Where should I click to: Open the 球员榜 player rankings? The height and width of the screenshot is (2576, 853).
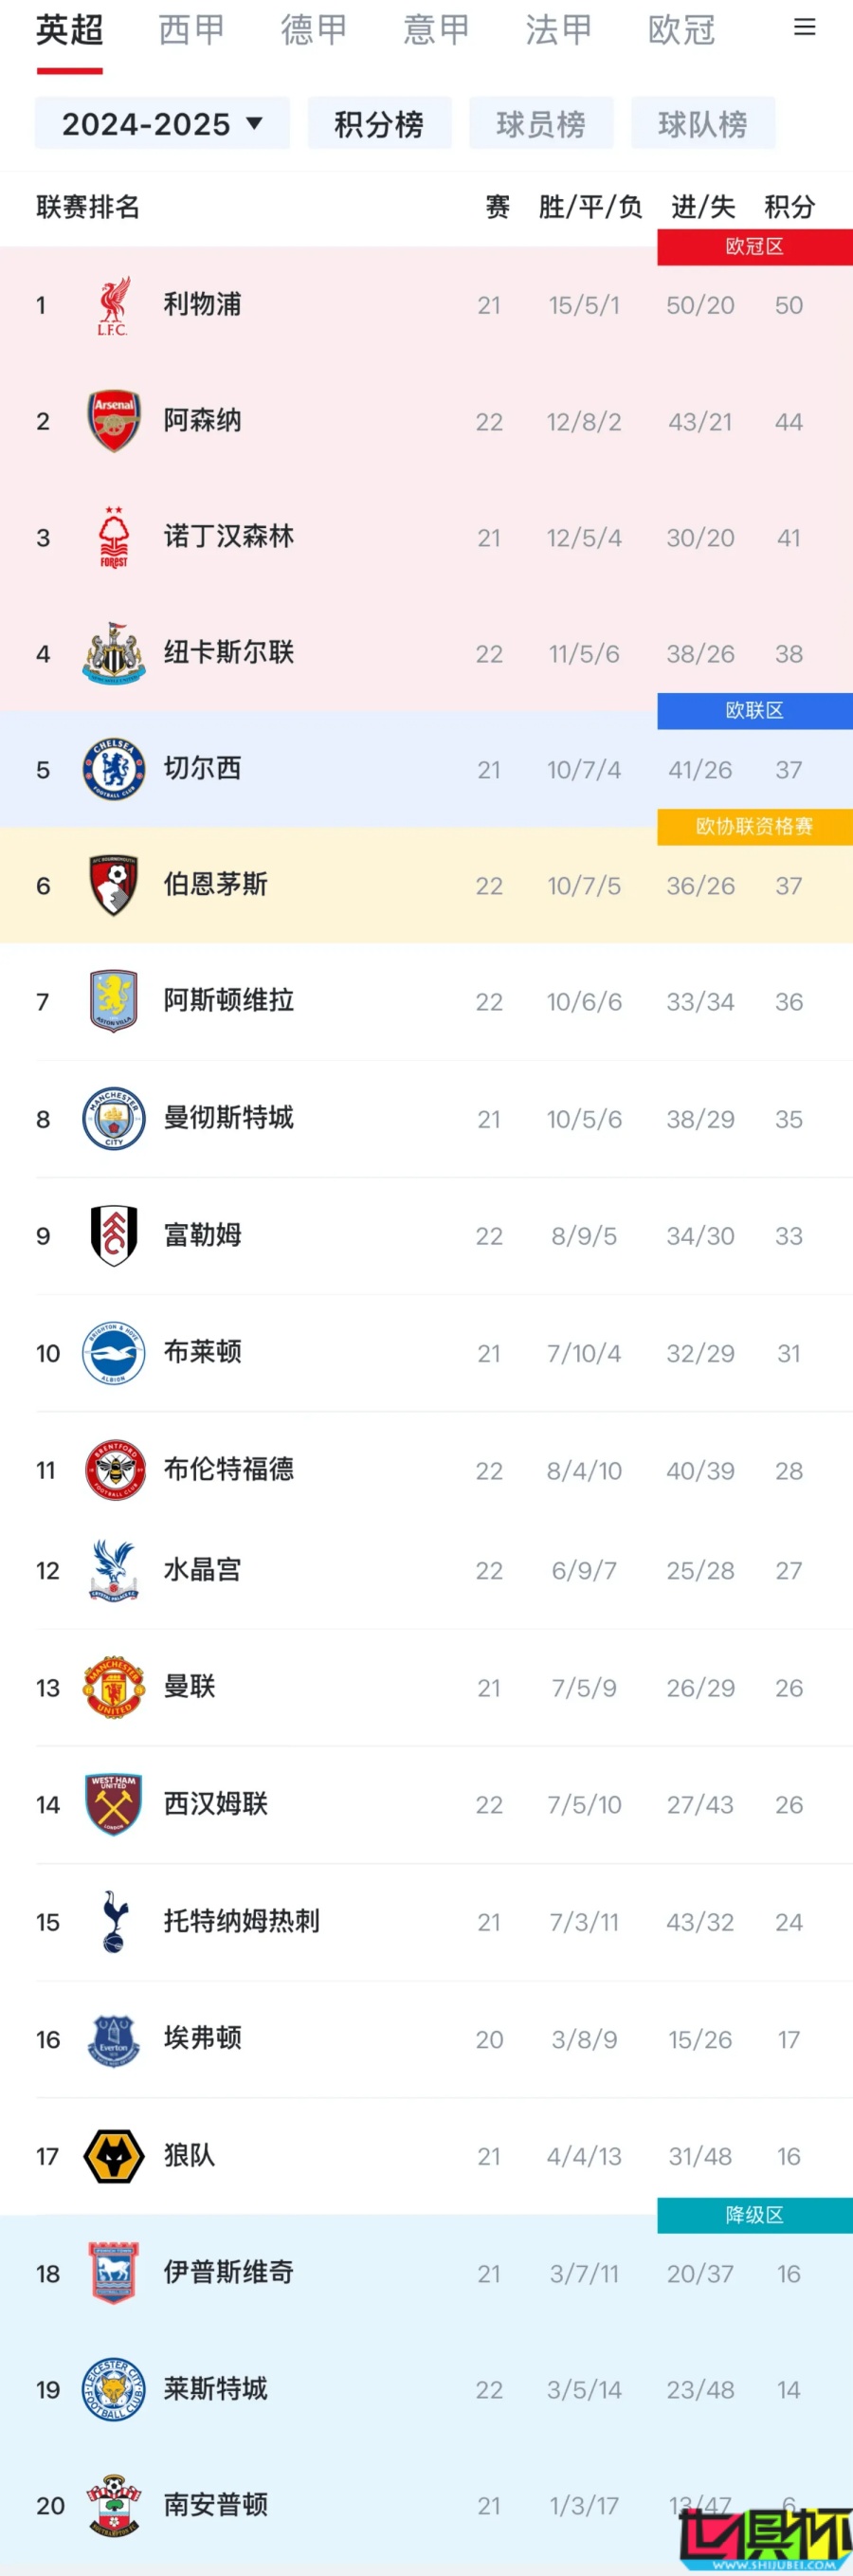(541, 123)
